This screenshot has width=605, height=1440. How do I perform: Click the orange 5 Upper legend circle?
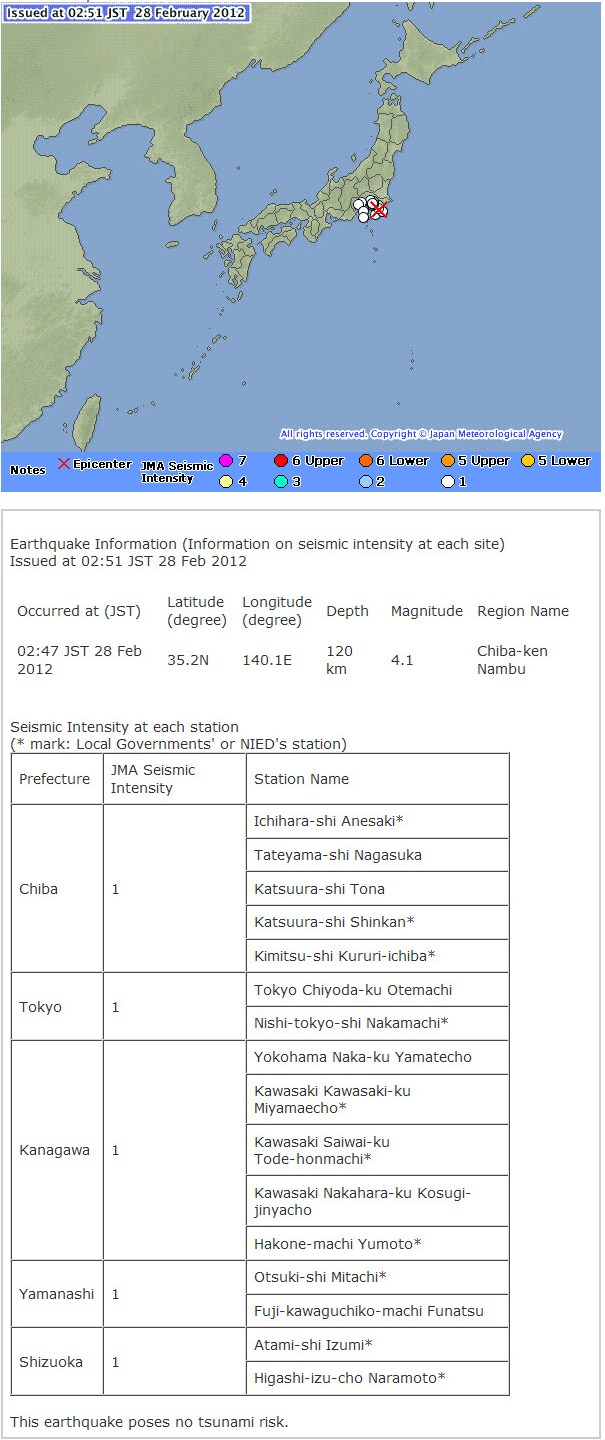448,461
